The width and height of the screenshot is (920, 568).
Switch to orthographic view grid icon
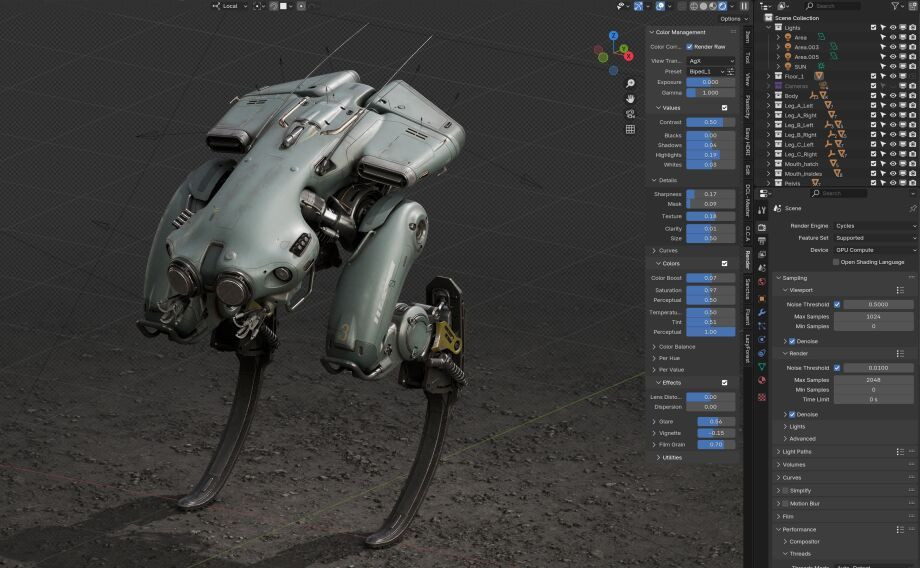pos(630,129)
